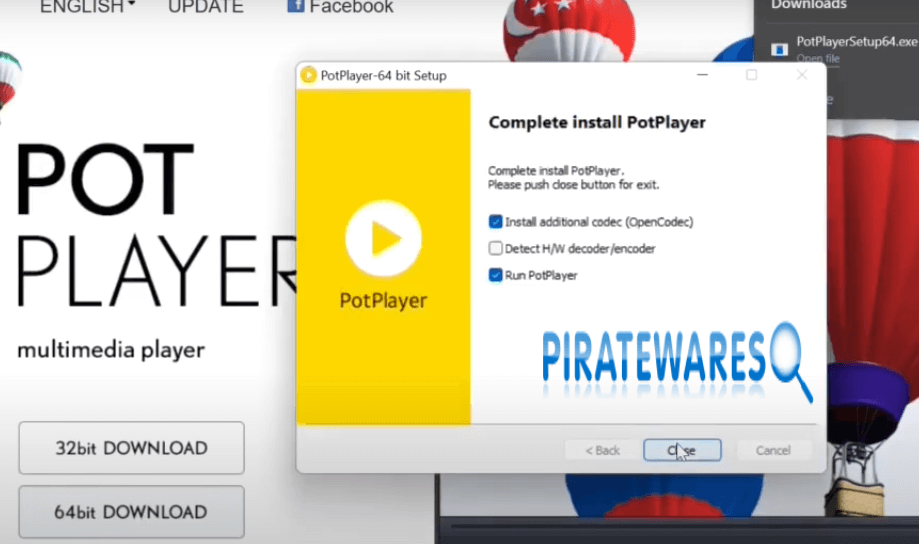Click the Cancel button in the installer
The height and width of the screenshot is (544, 919).
coord(772,450)
